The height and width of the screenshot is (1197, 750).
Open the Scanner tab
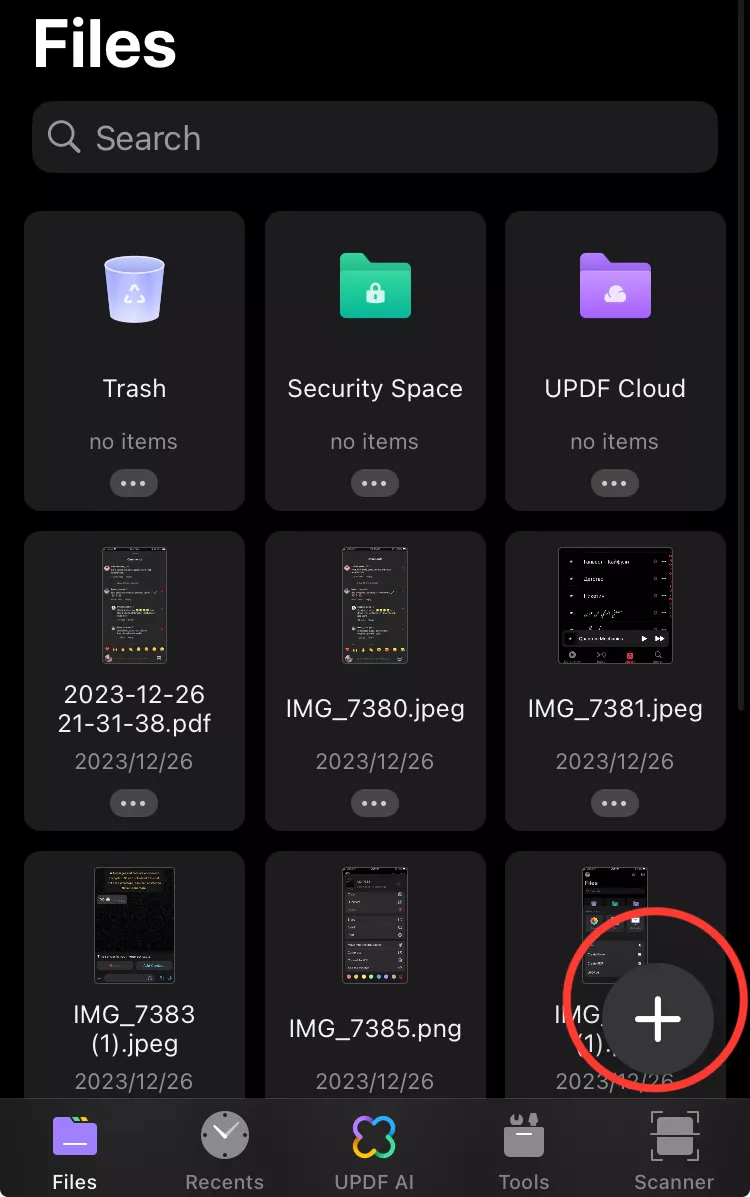(x=674, y=1152)
